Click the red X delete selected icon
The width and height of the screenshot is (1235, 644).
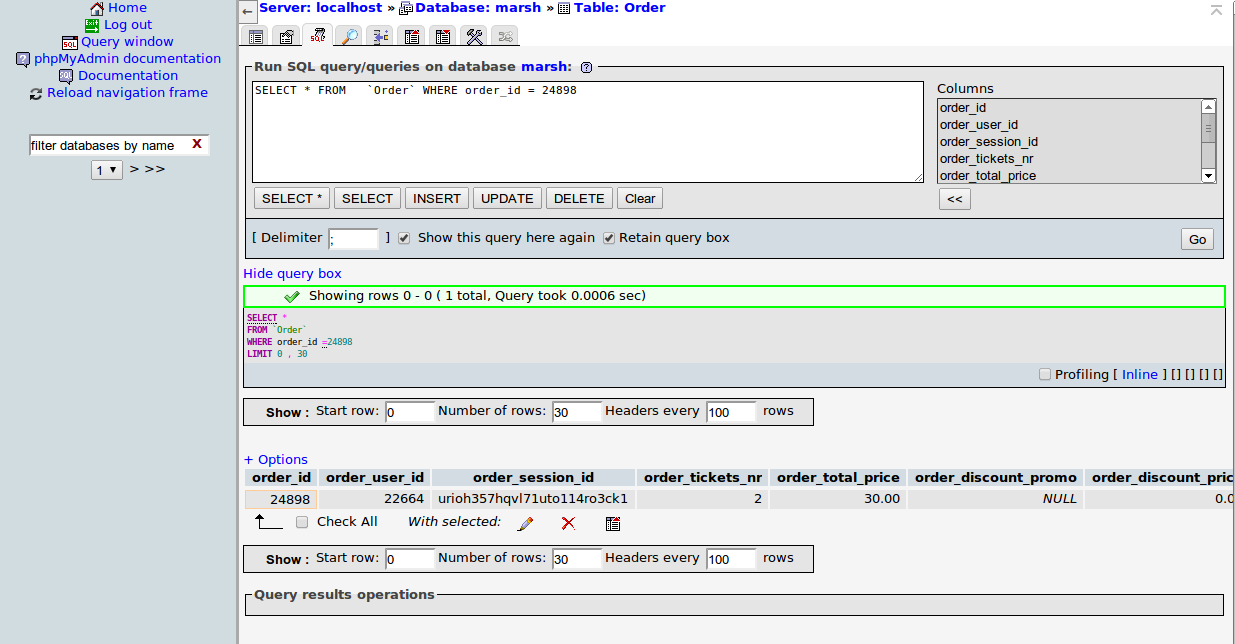568,523
